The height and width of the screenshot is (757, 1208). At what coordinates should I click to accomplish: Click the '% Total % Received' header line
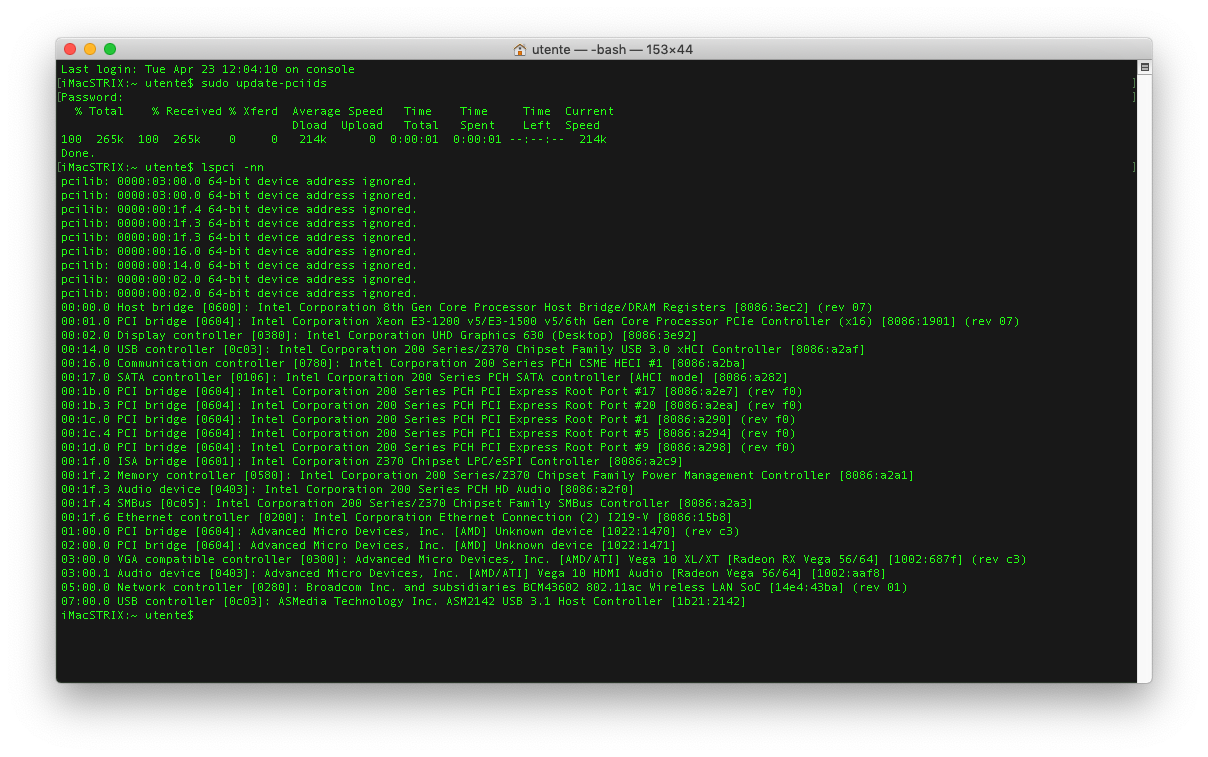pos(345,111)
